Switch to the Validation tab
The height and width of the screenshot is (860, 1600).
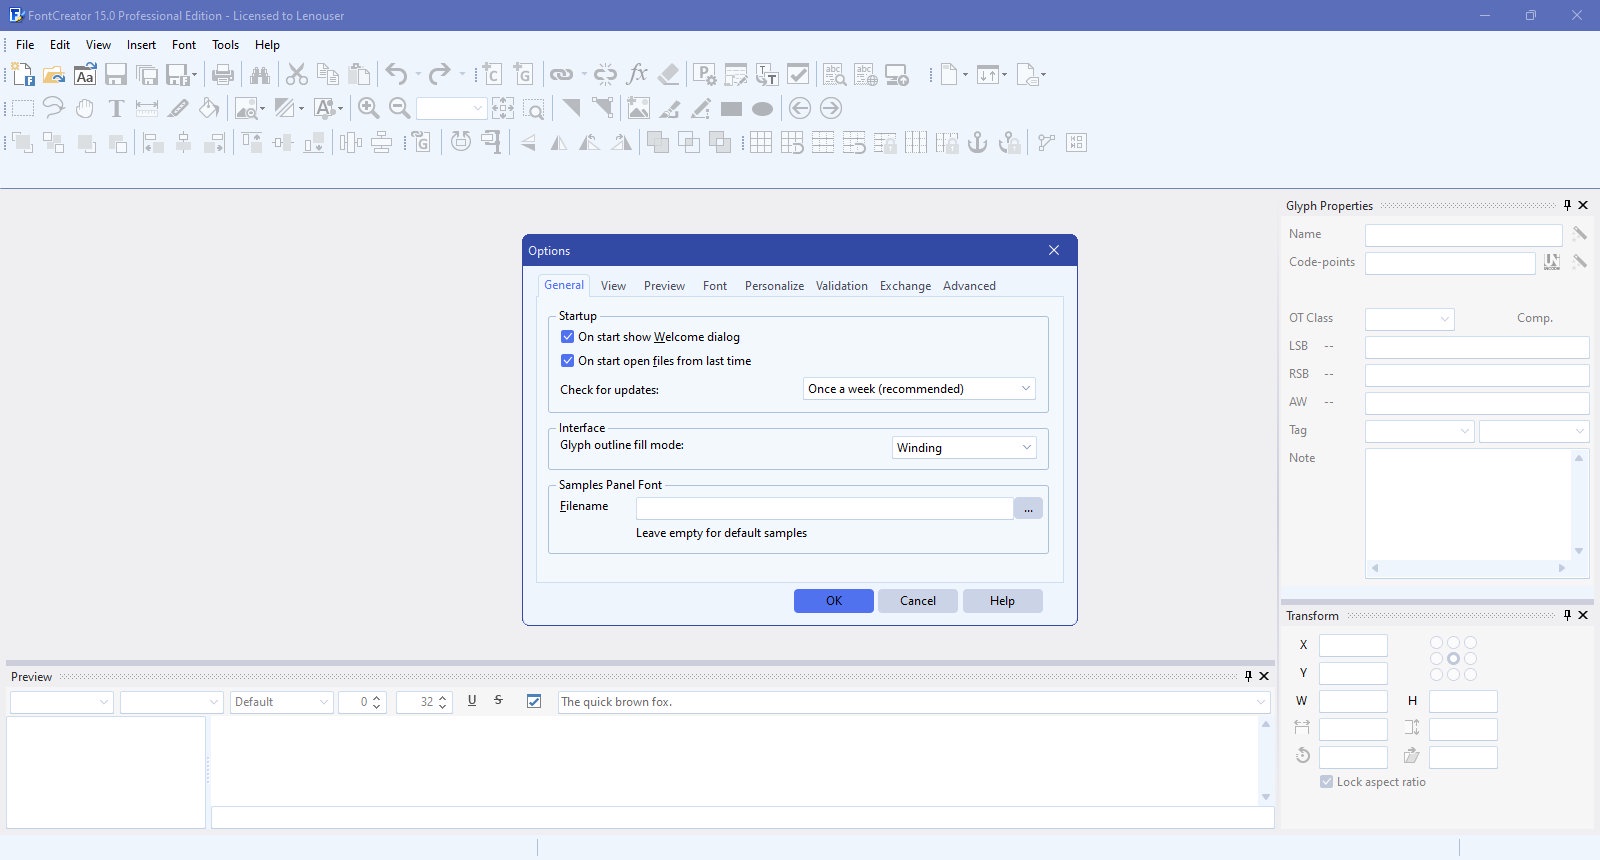click(841, 286)
